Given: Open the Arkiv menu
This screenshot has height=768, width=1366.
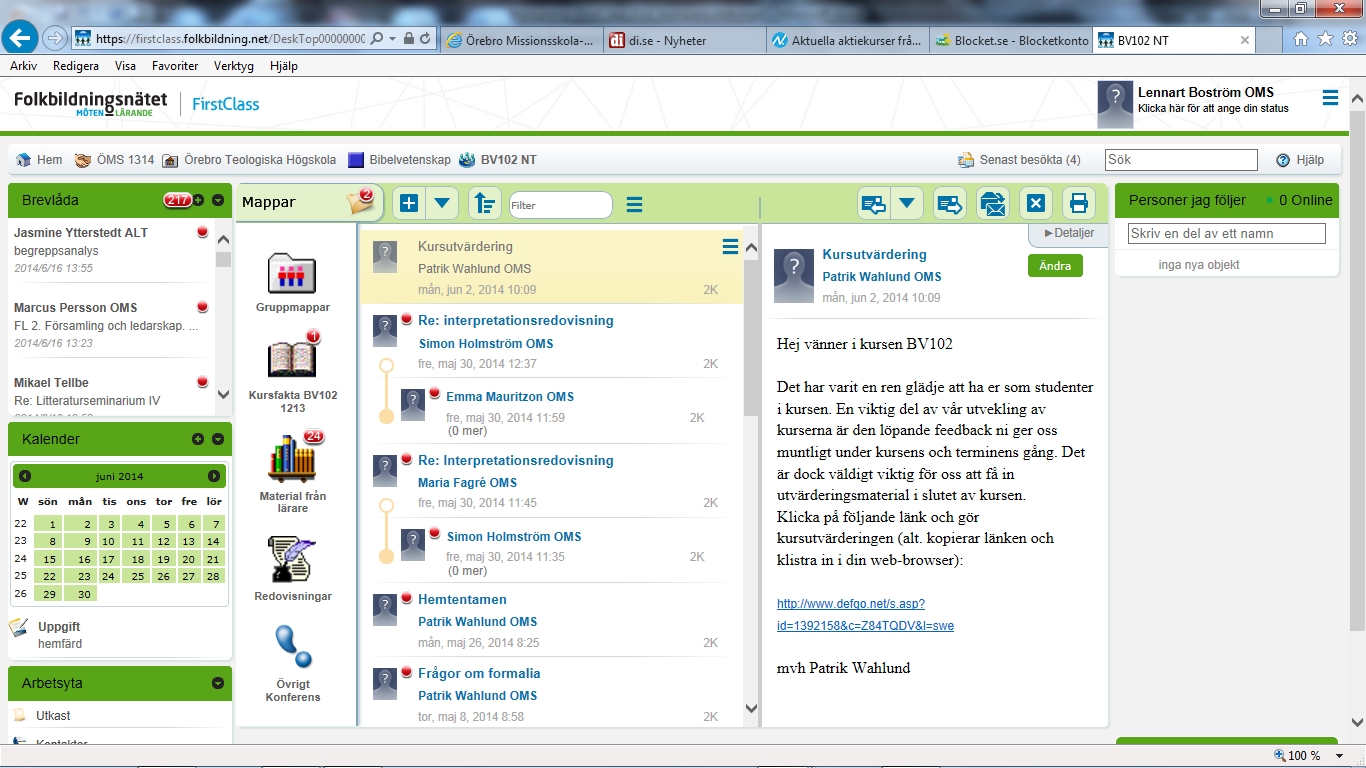Looking at the screenshot, I should [23, 66].
